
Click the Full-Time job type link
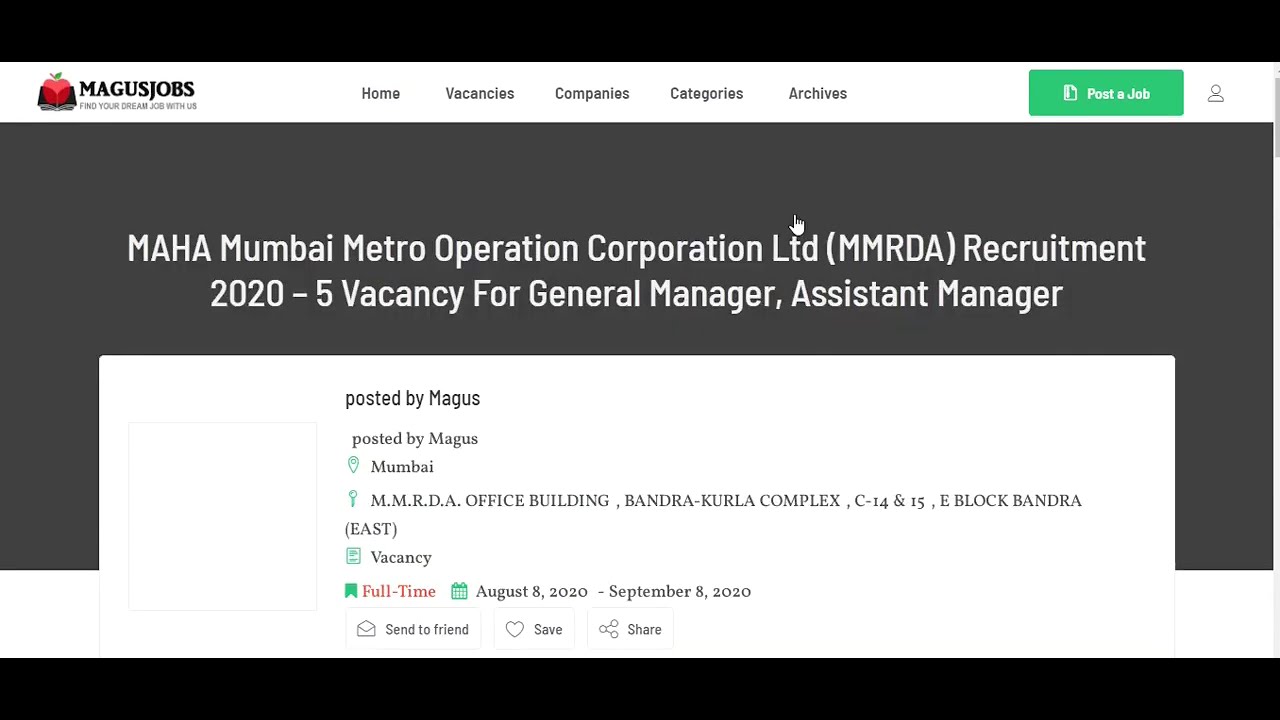(399, 592)
